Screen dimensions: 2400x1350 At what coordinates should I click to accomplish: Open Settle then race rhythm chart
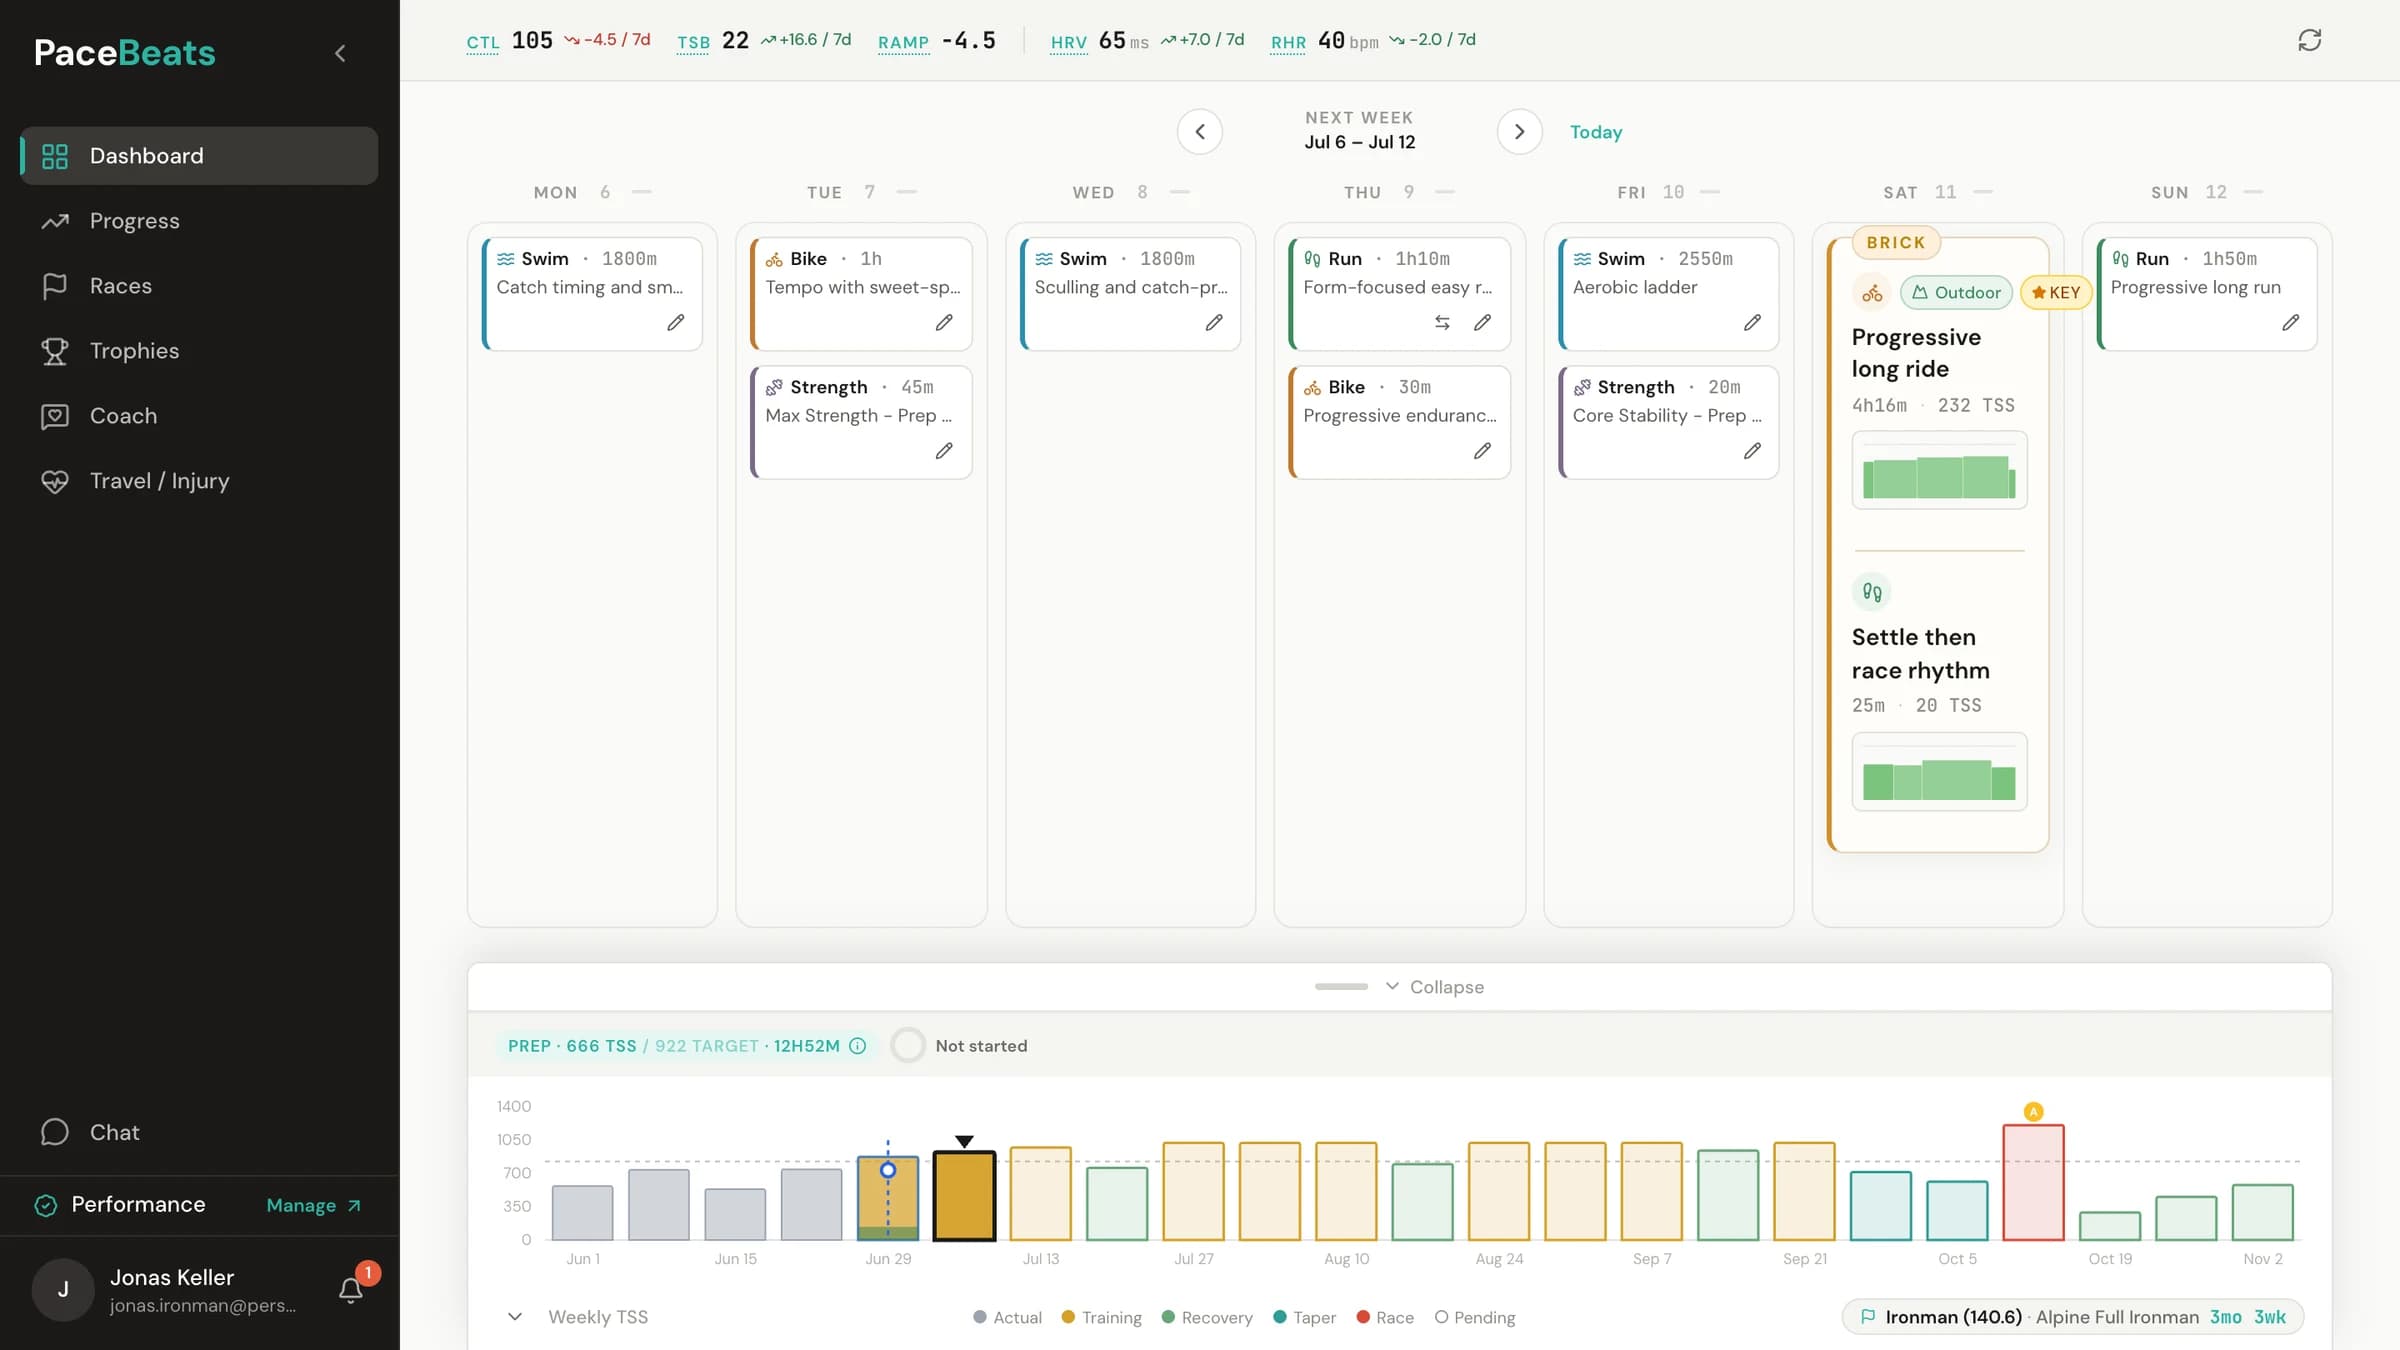coord(1939,771)
